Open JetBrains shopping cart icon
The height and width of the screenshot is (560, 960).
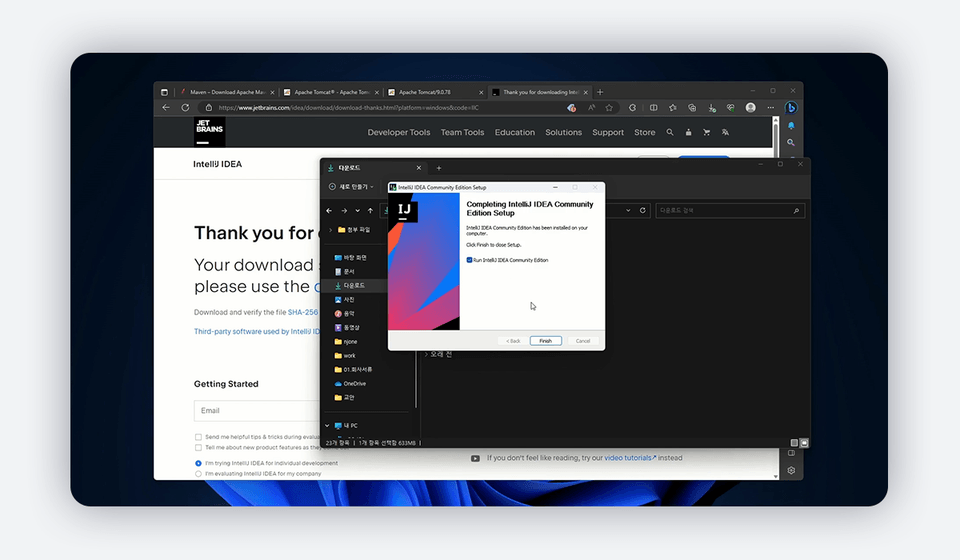[707, 132]
